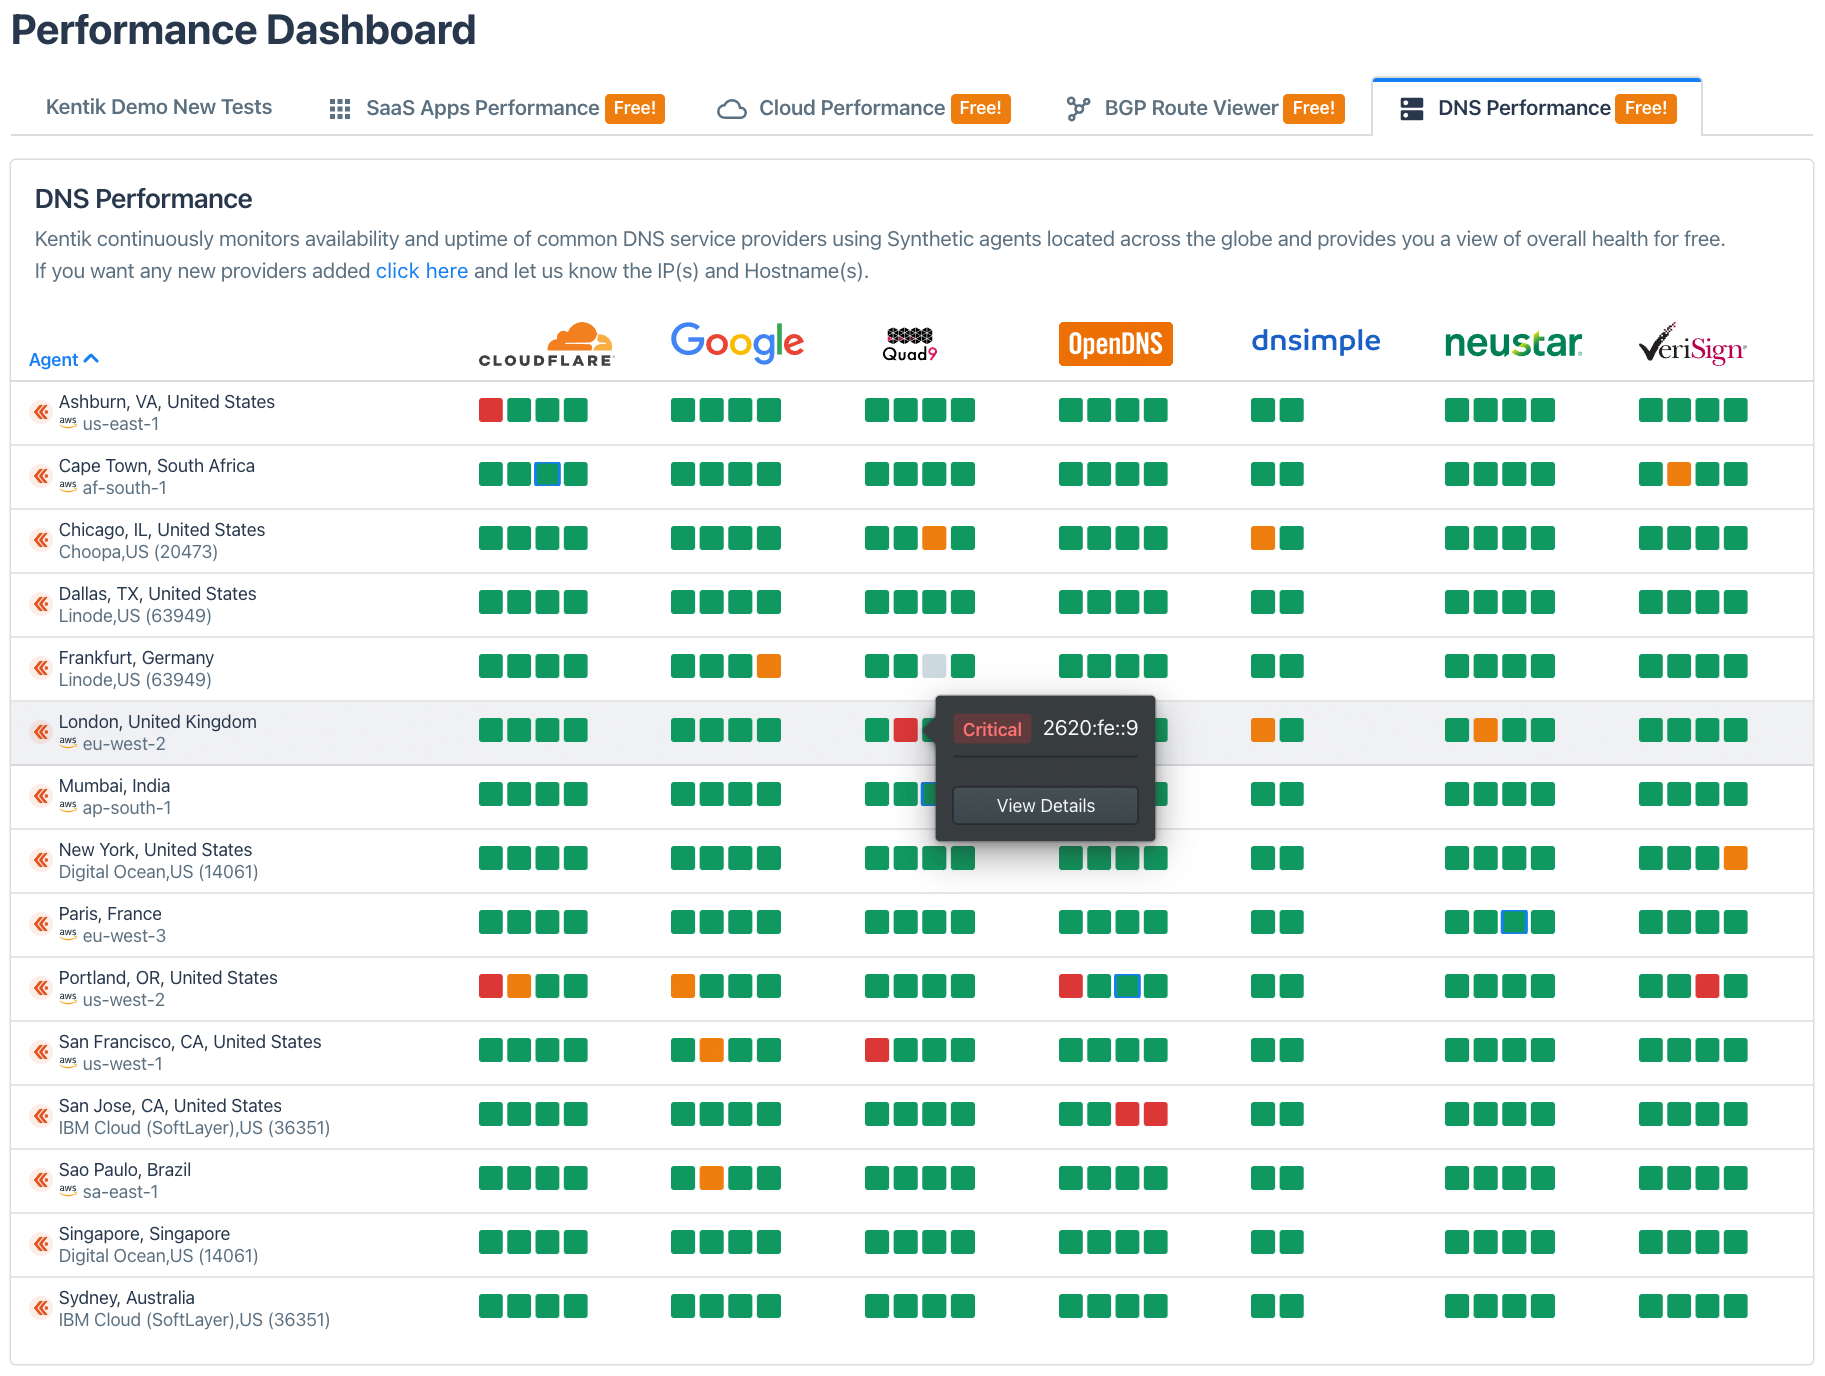Click the cloud icon next to Cloud Performance
This screenshot has width=1825, height=1376.
click(731, 108)
